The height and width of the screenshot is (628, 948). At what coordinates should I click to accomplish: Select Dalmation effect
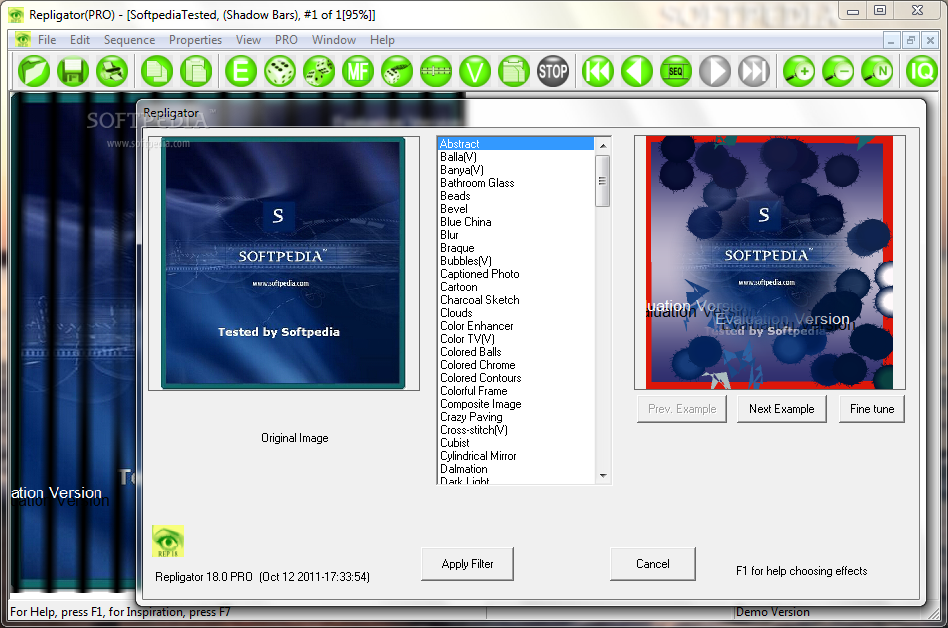point(515,469)
